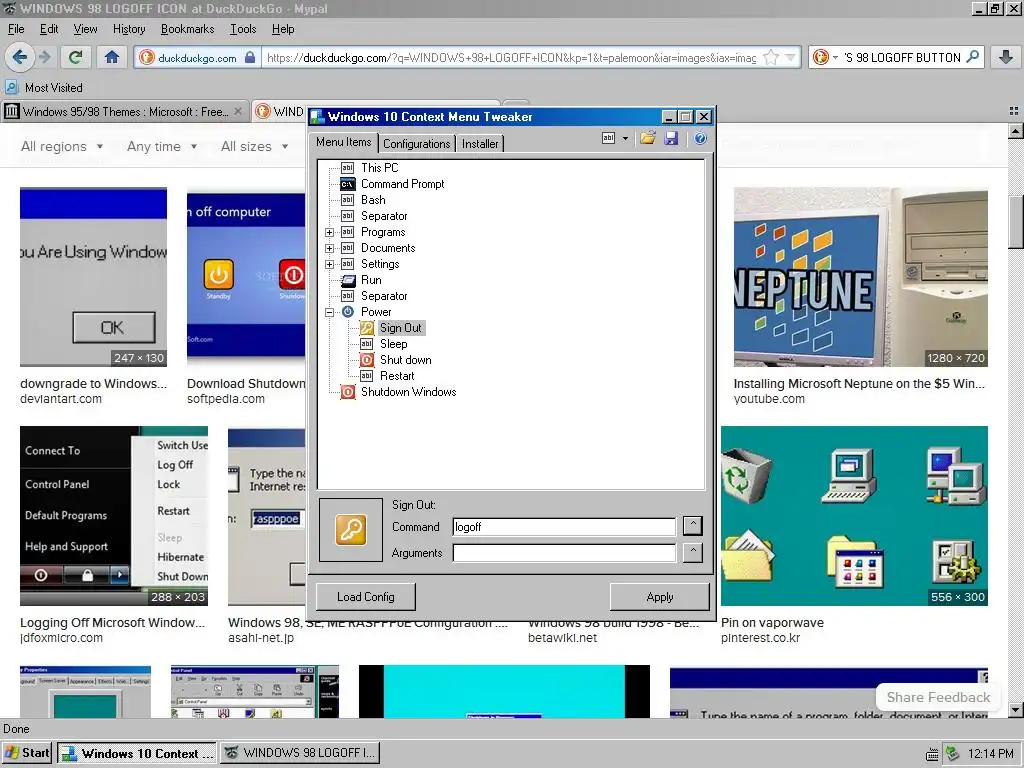Open the Tools menu
Viewport: 1024px width, 768px height.
coord(243,29)
